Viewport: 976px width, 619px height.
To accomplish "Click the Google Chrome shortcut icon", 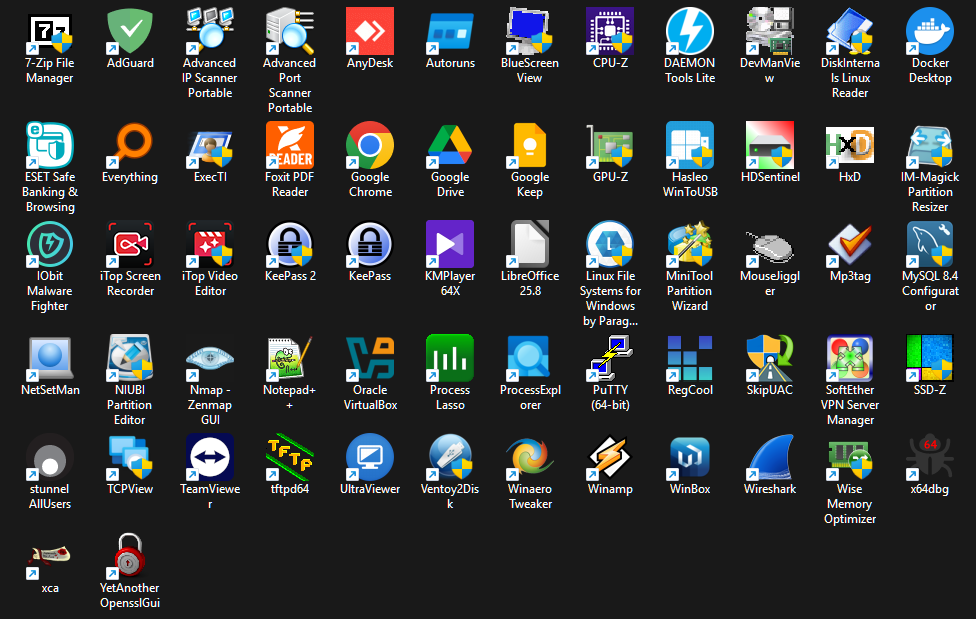I will [370, 146].
